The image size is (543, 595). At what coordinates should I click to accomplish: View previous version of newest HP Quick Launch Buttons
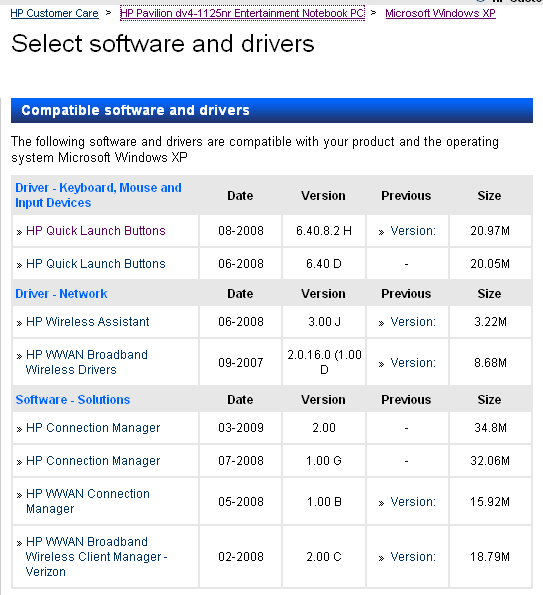point(413,231)
